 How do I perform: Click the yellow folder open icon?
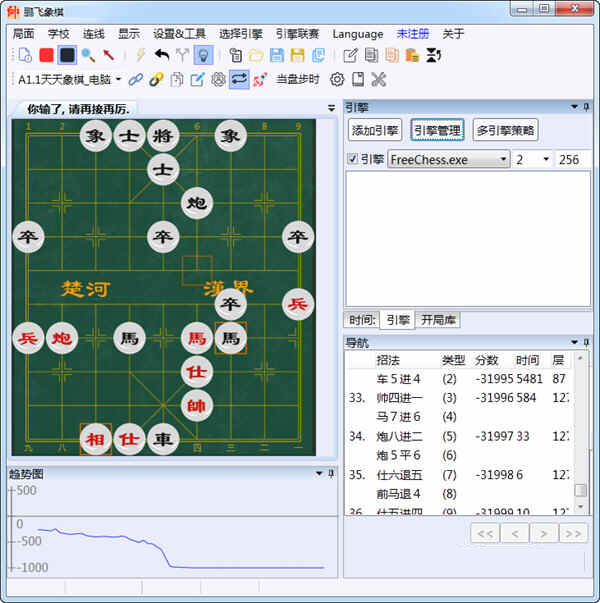(x=256, y=55)
